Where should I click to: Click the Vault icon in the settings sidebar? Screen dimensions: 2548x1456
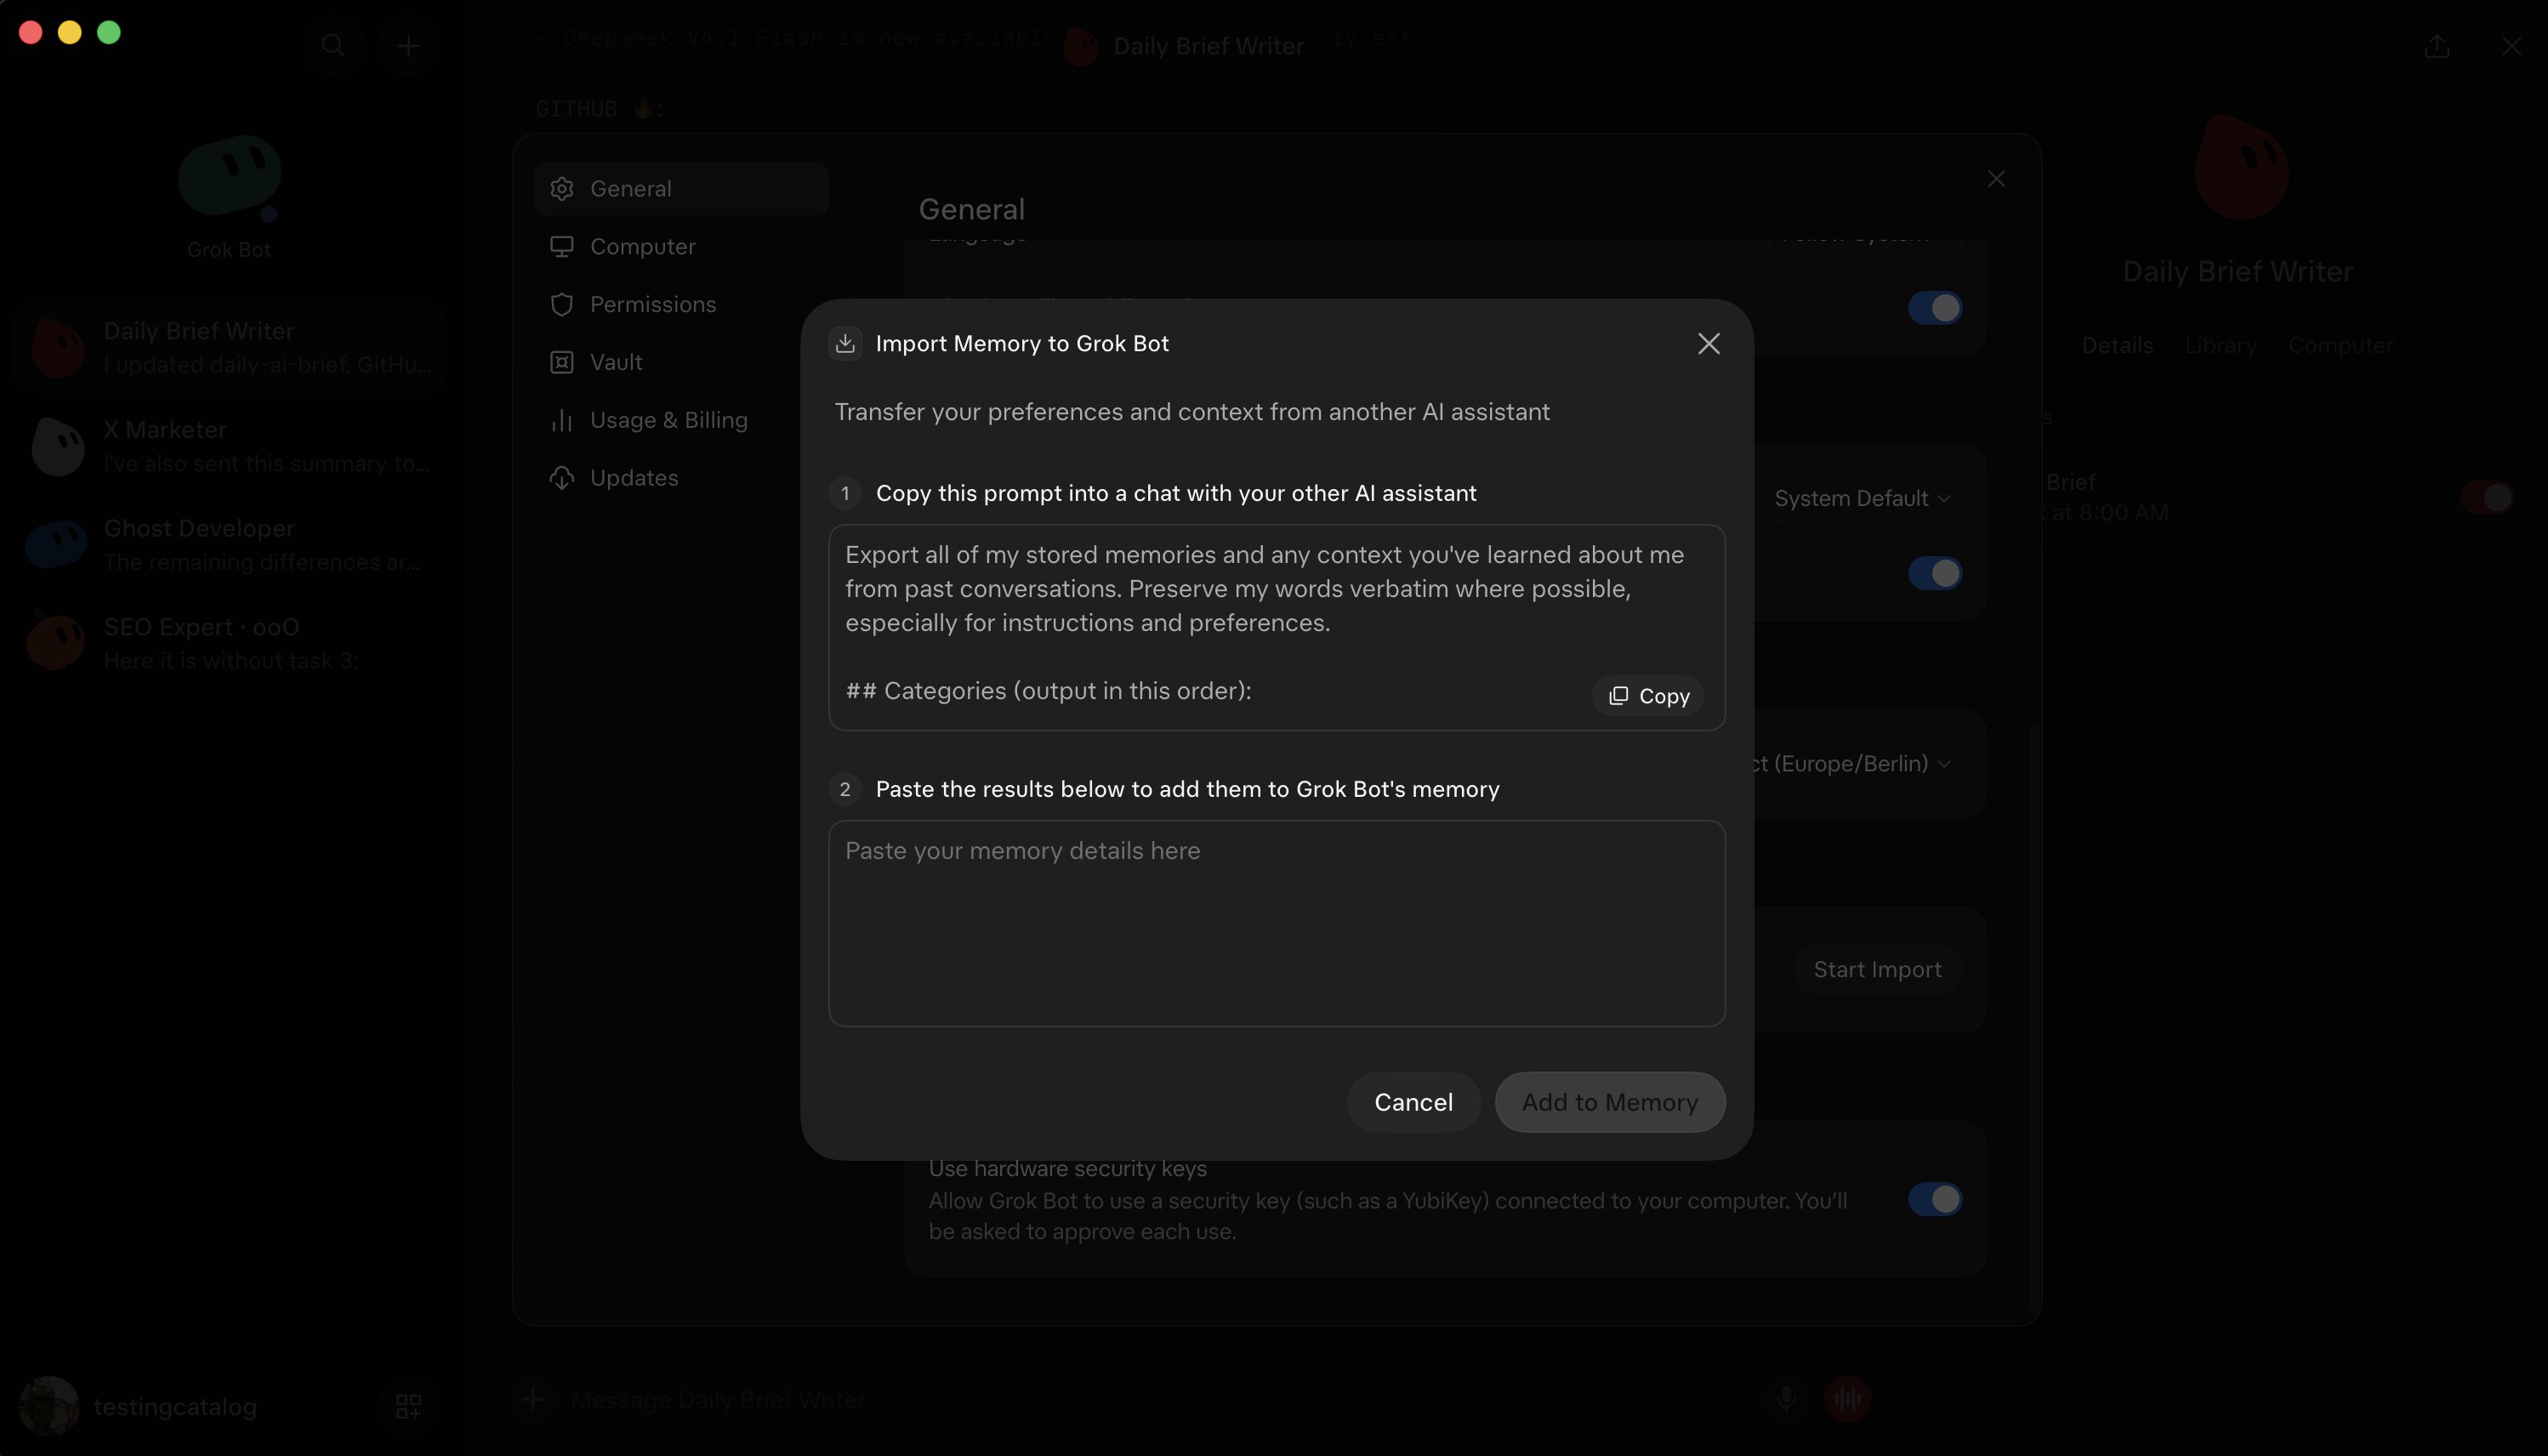pos(562,362)
